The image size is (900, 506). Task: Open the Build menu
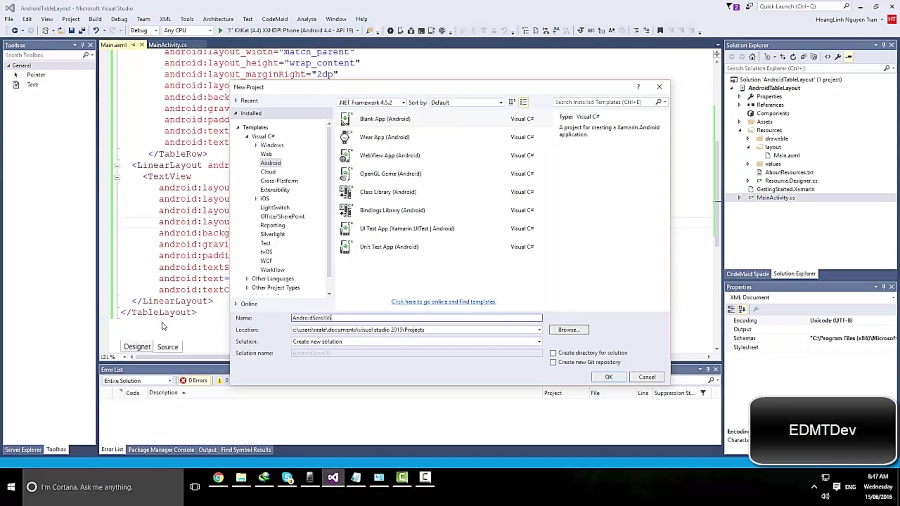point(95,19)
